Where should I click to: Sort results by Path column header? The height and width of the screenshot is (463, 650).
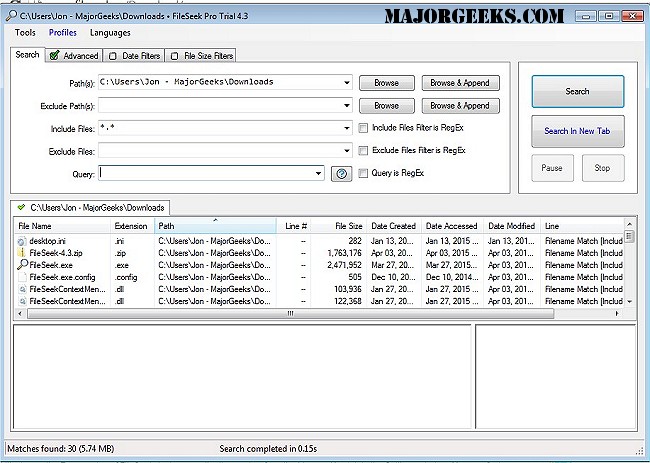[x=215, y=226]
